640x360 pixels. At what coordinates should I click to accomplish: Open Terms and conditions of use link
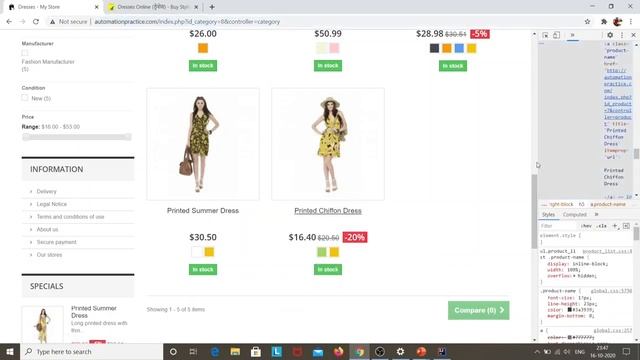[70, 217]
